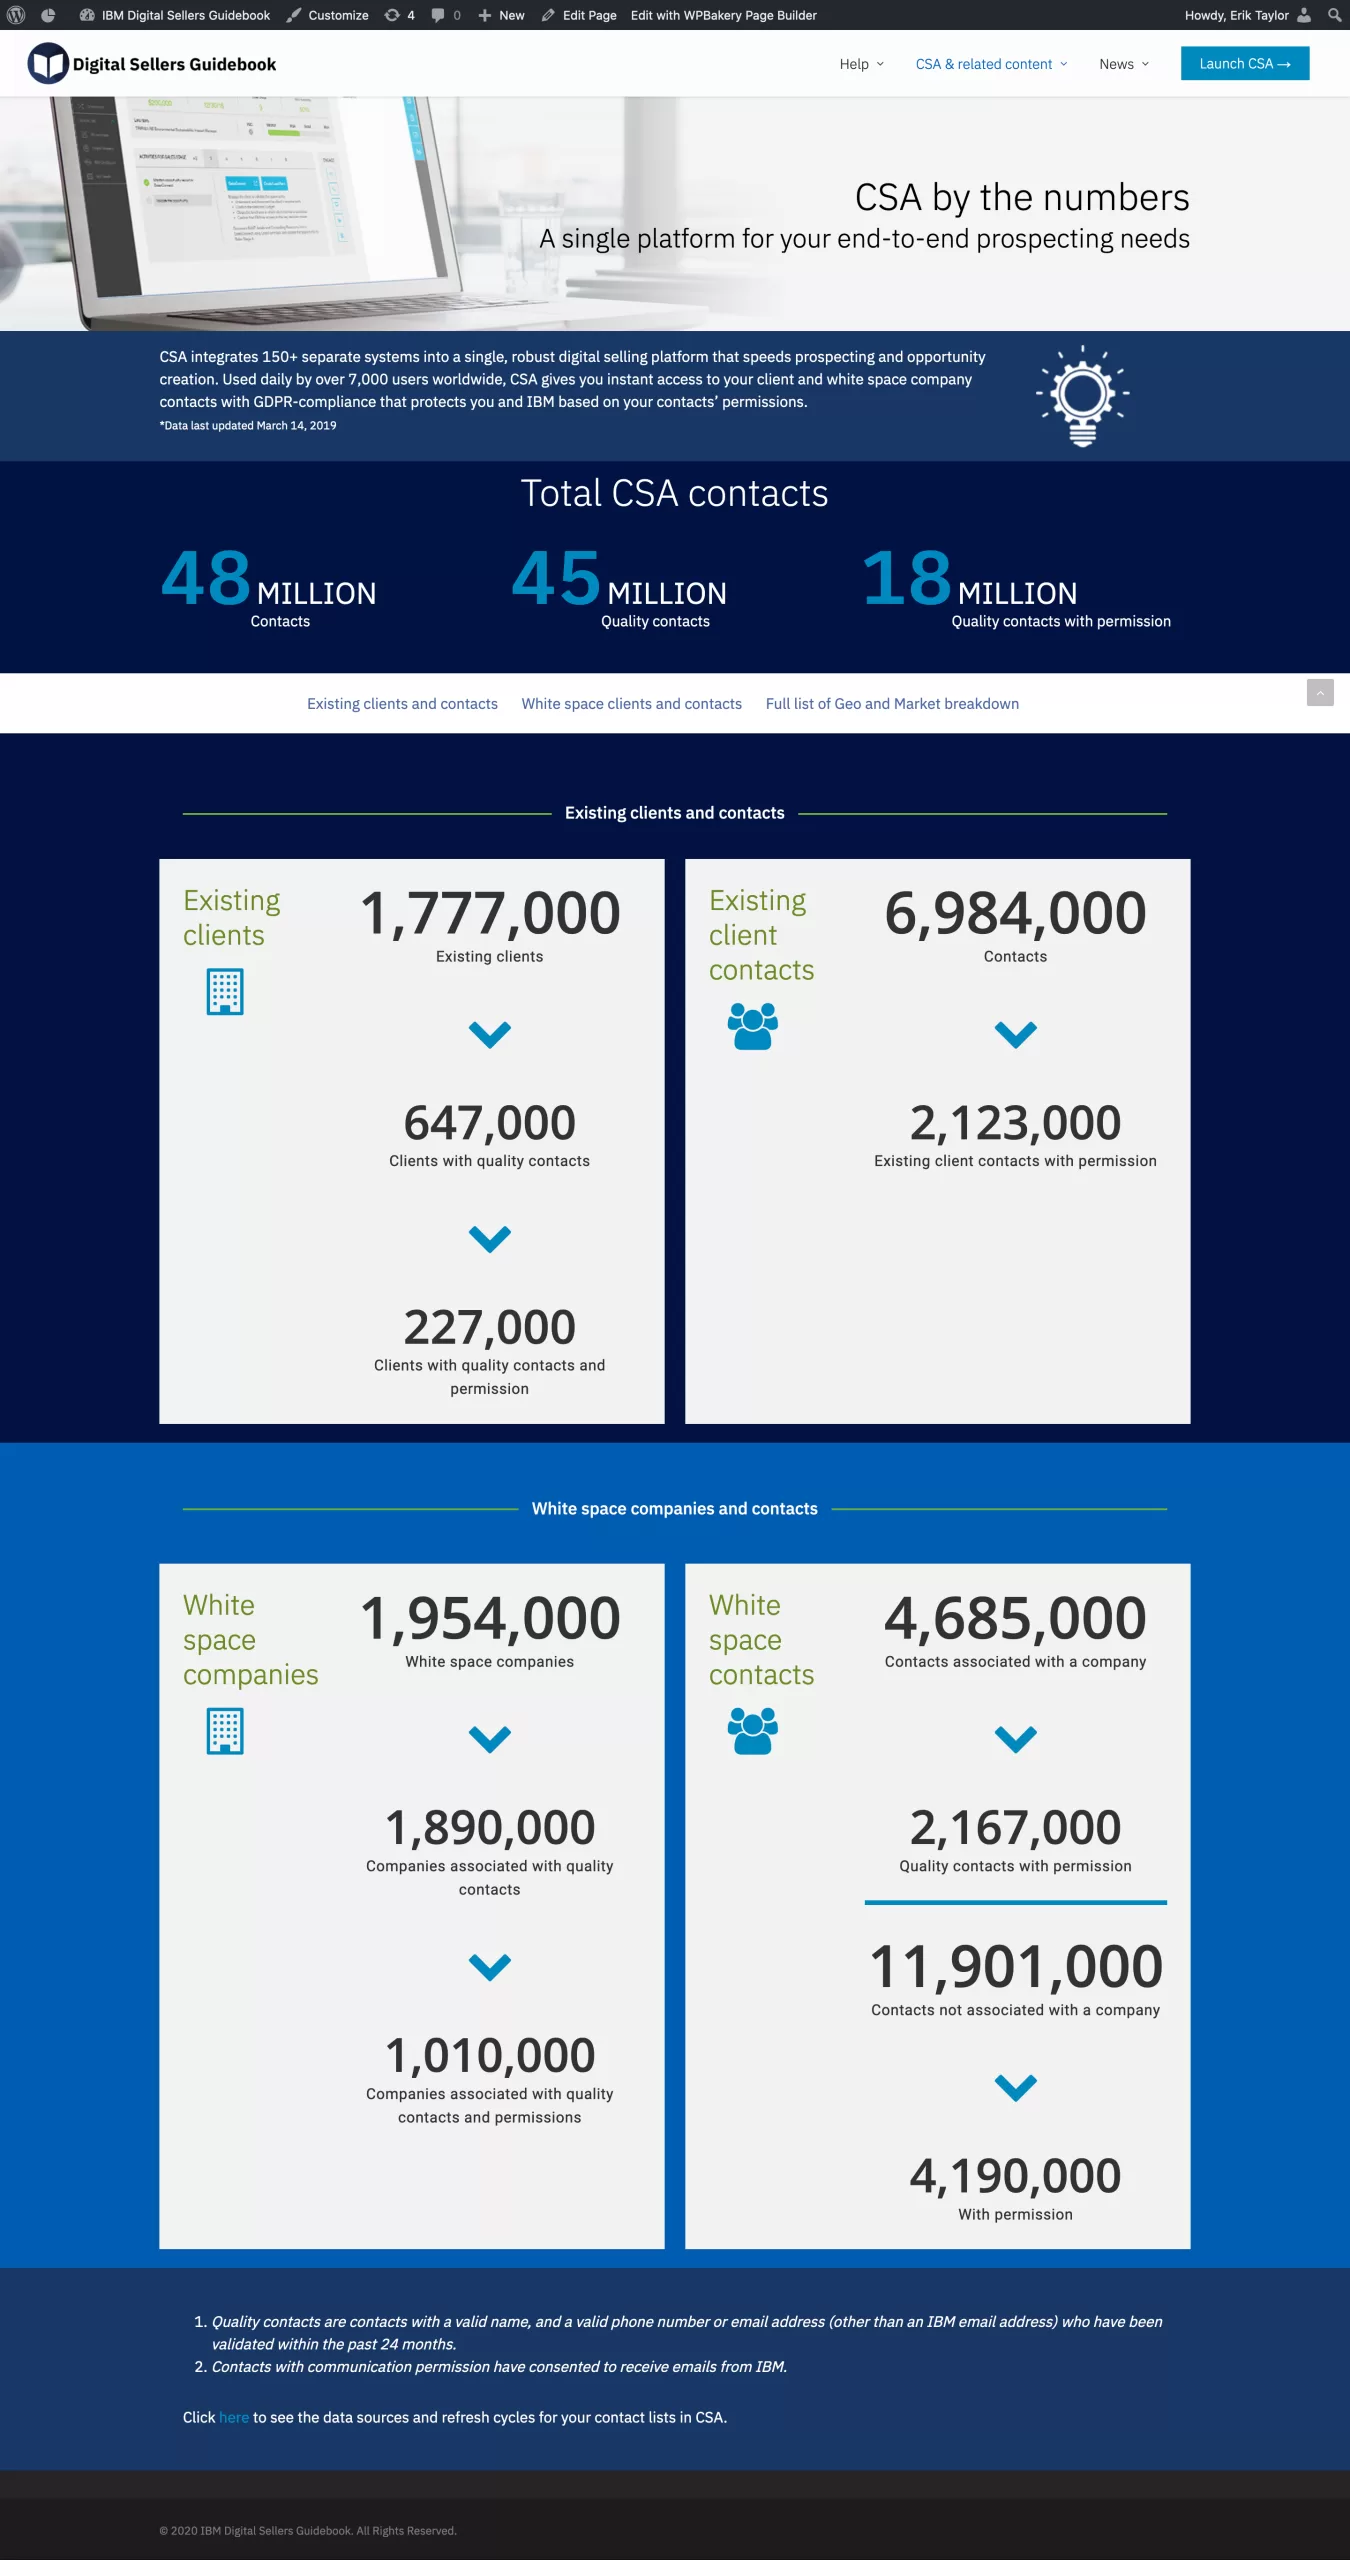Click chevron below 11,901,000 contacts not associated
Viewport: 1350px width, 2560px height.
tap(1016, 2087)
